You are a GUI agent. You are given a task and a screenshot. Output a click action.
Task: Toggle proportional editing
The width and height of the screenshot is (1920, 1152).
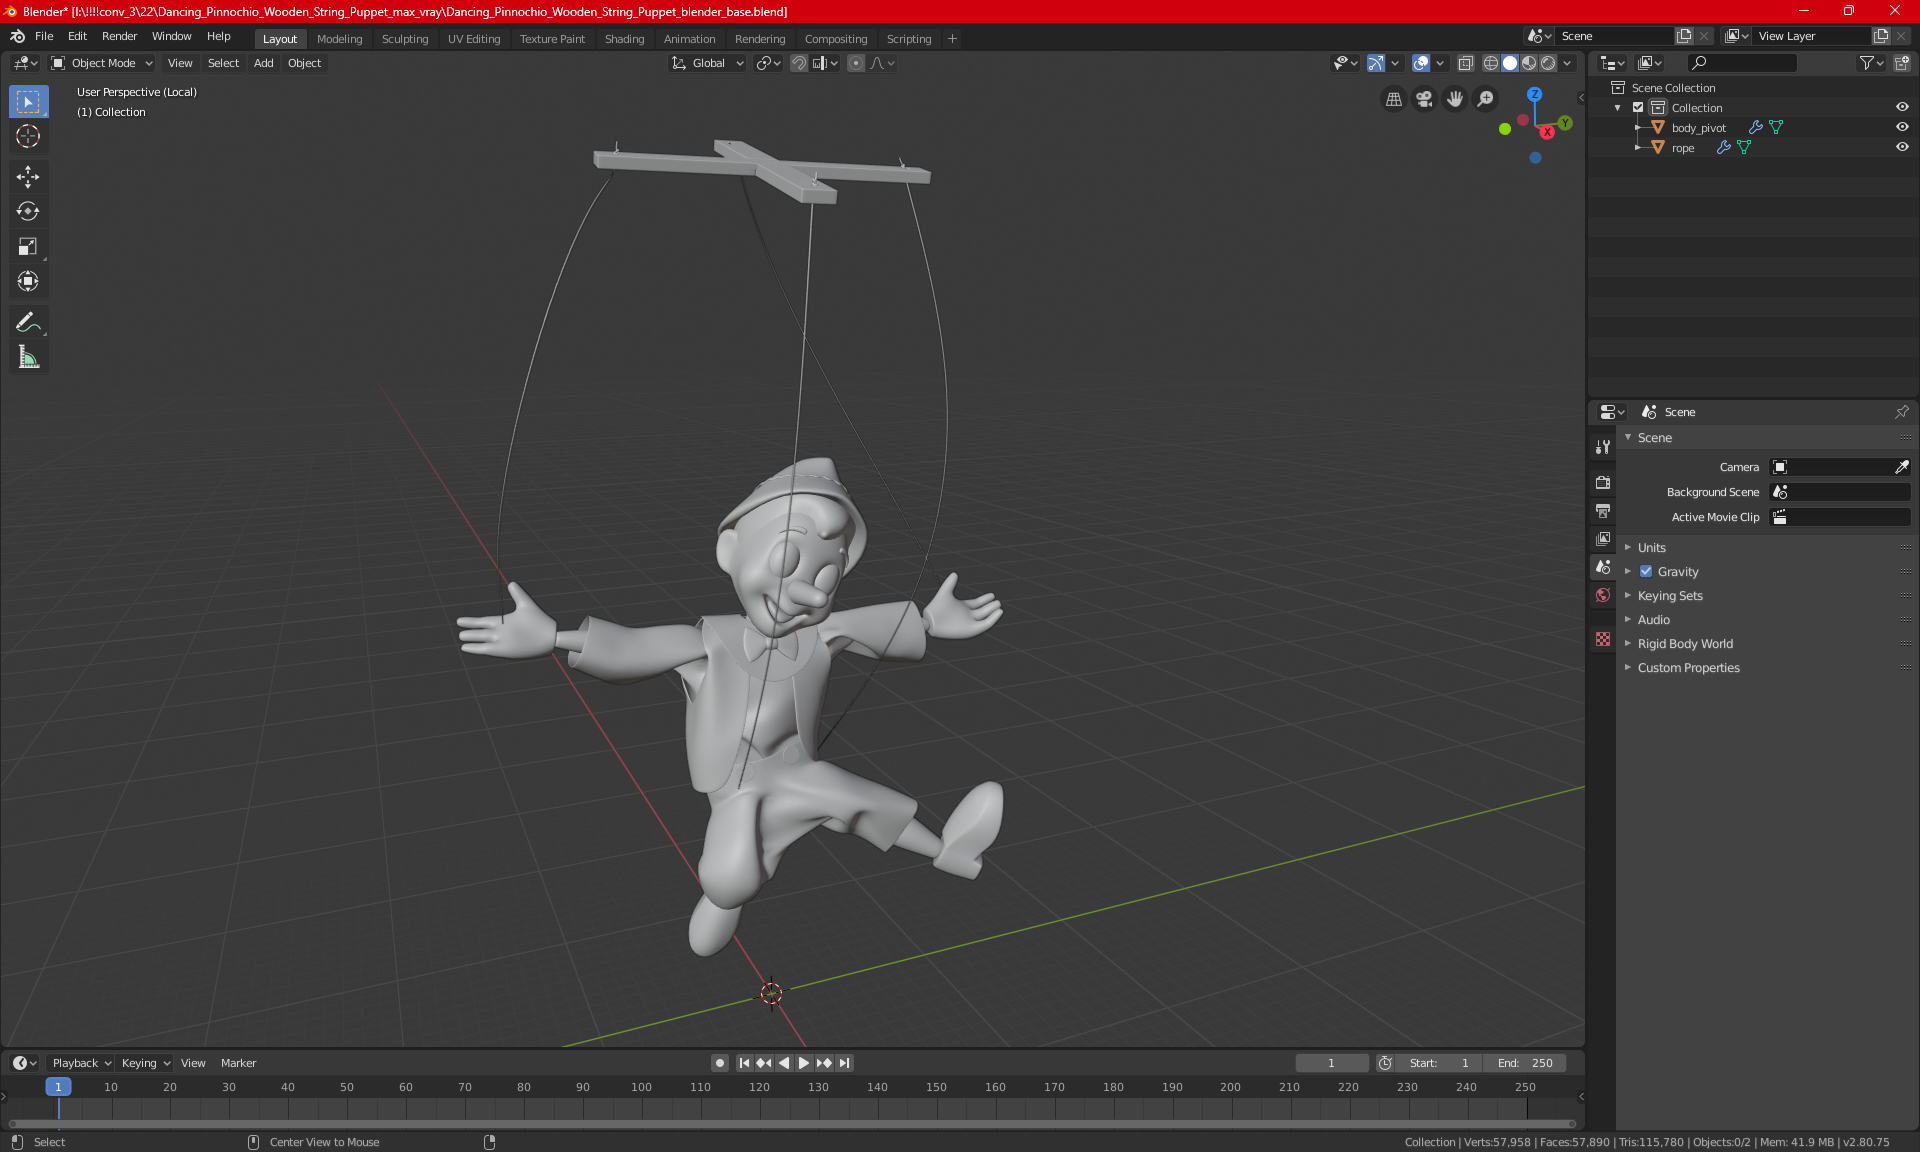856,63
